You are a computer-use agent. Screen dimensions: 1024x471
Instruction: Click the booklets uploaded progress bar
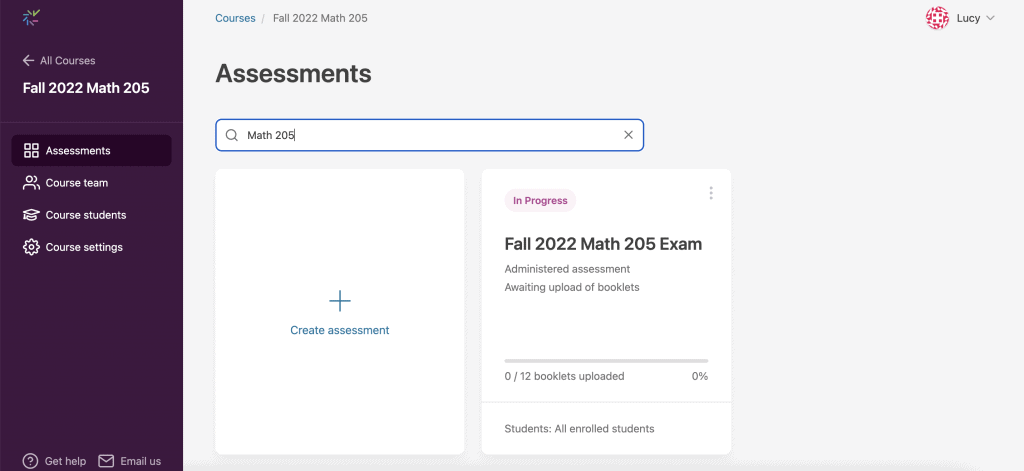[606, 360]
